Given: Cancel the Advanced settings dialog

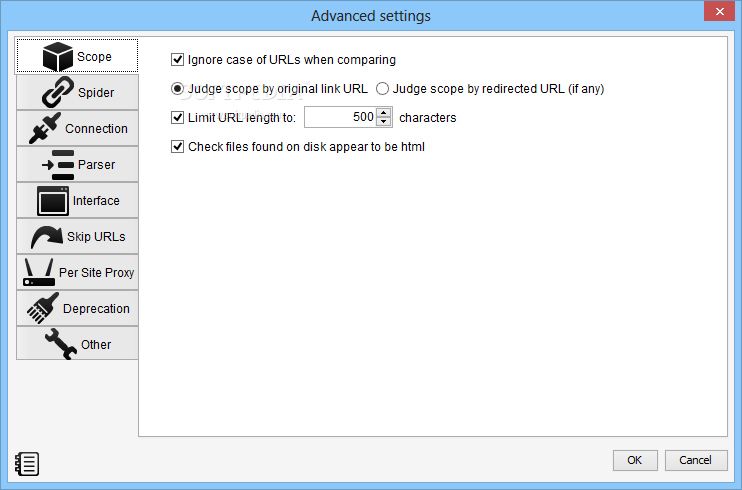Looking at the screenshot, I should coord(696,460).
